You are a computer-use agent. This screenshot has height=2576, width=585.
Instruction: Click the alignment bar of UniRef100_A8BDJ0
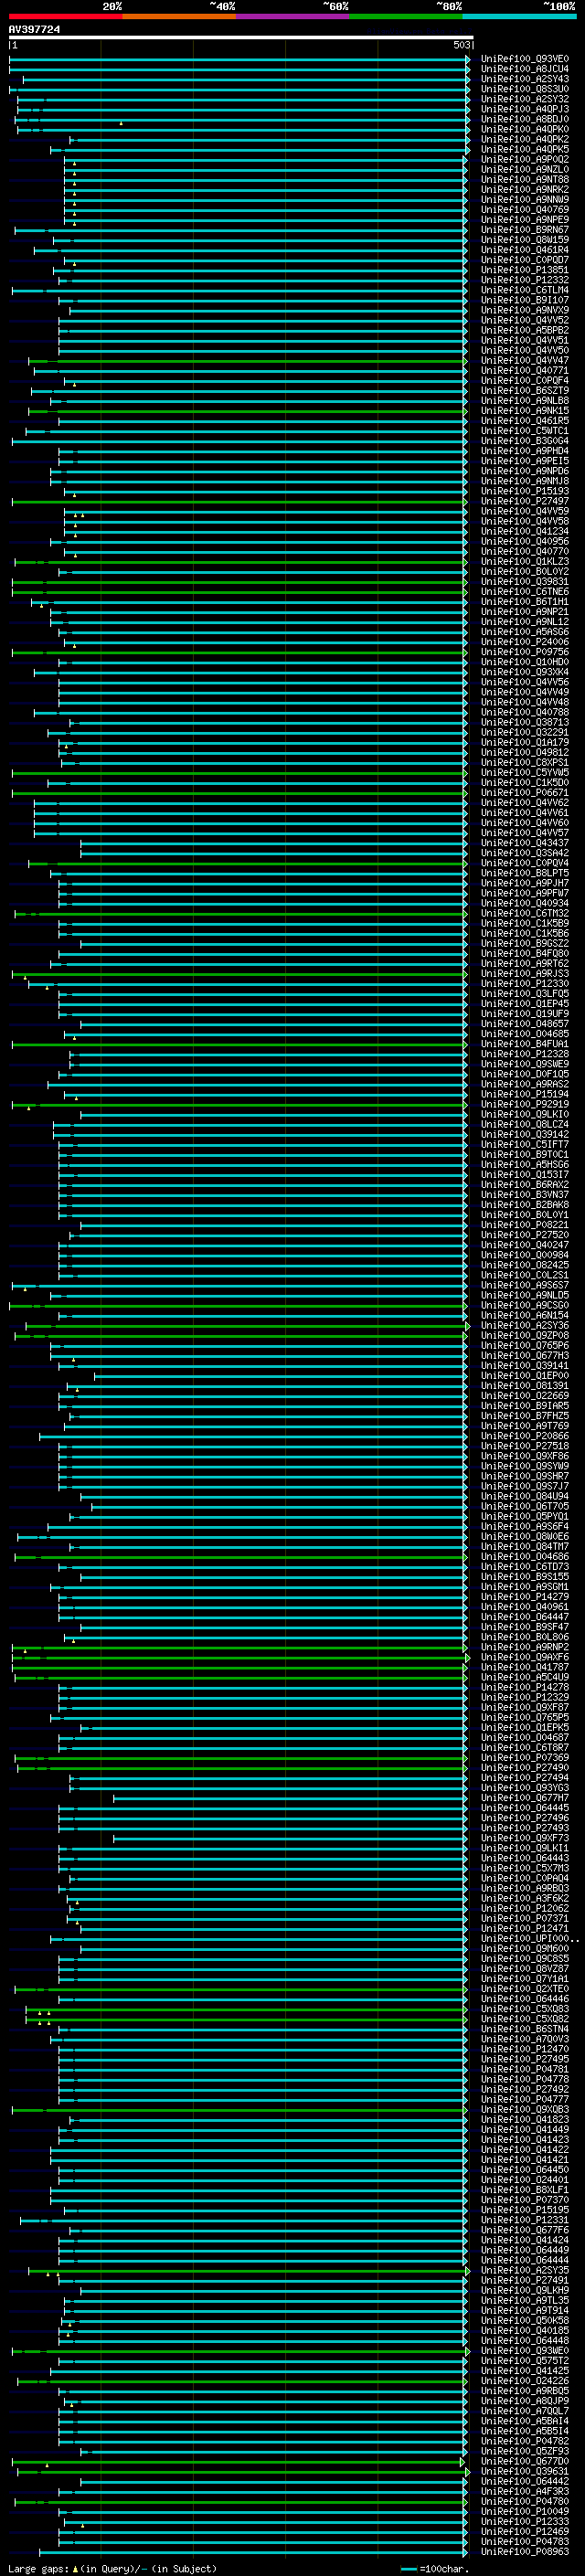pos(242,120)
